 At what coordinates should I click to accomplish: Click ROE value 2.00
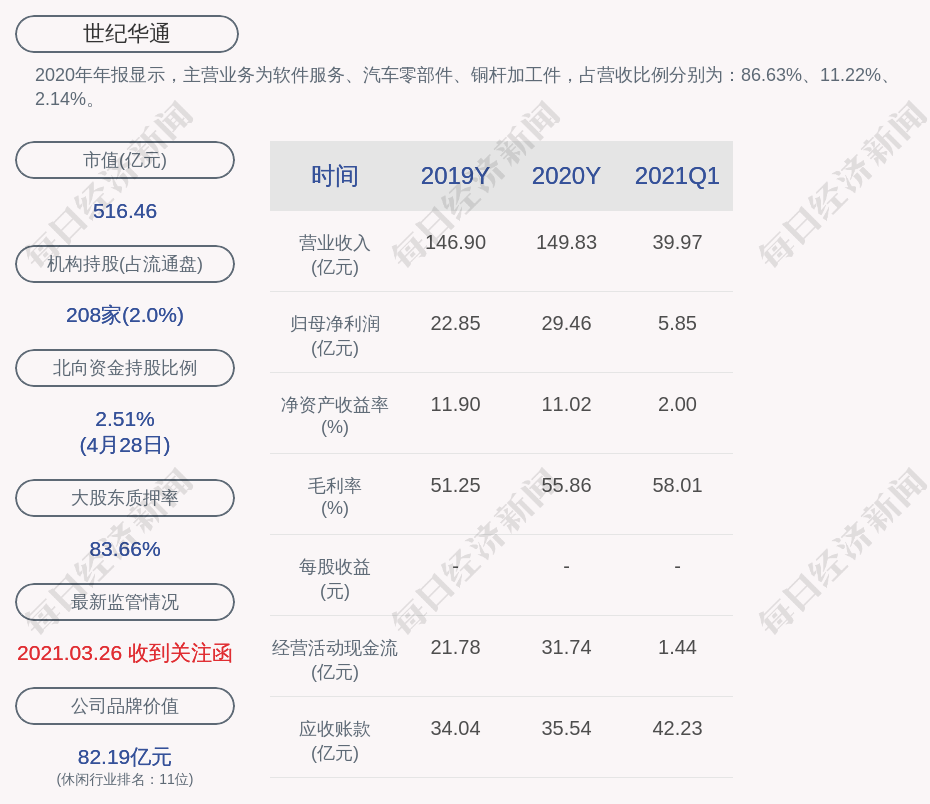coord(677,404)
